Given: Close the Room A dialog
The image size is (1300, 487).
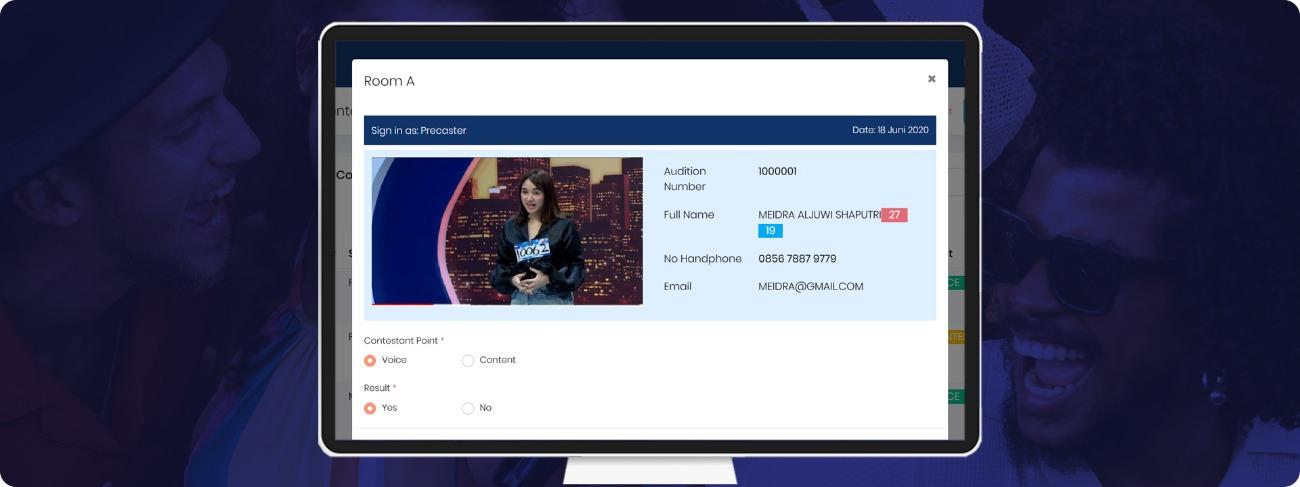Looking at the screenshot, I should click(931, 79).
